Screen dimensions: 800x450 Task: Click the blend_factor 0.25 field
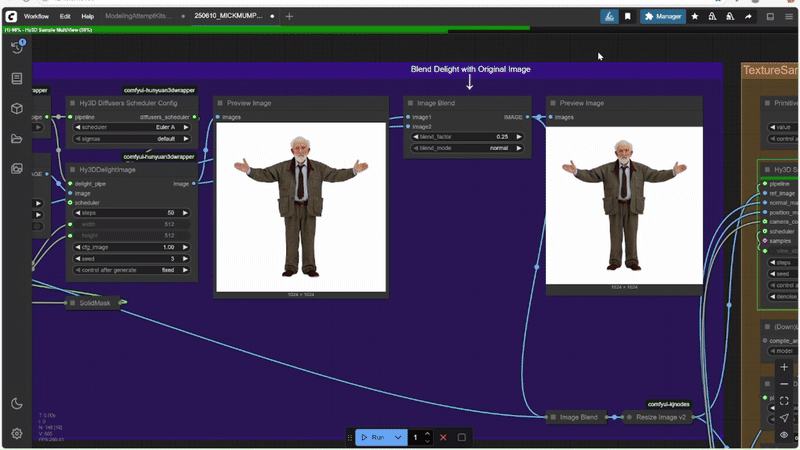[x=467, y=137]
